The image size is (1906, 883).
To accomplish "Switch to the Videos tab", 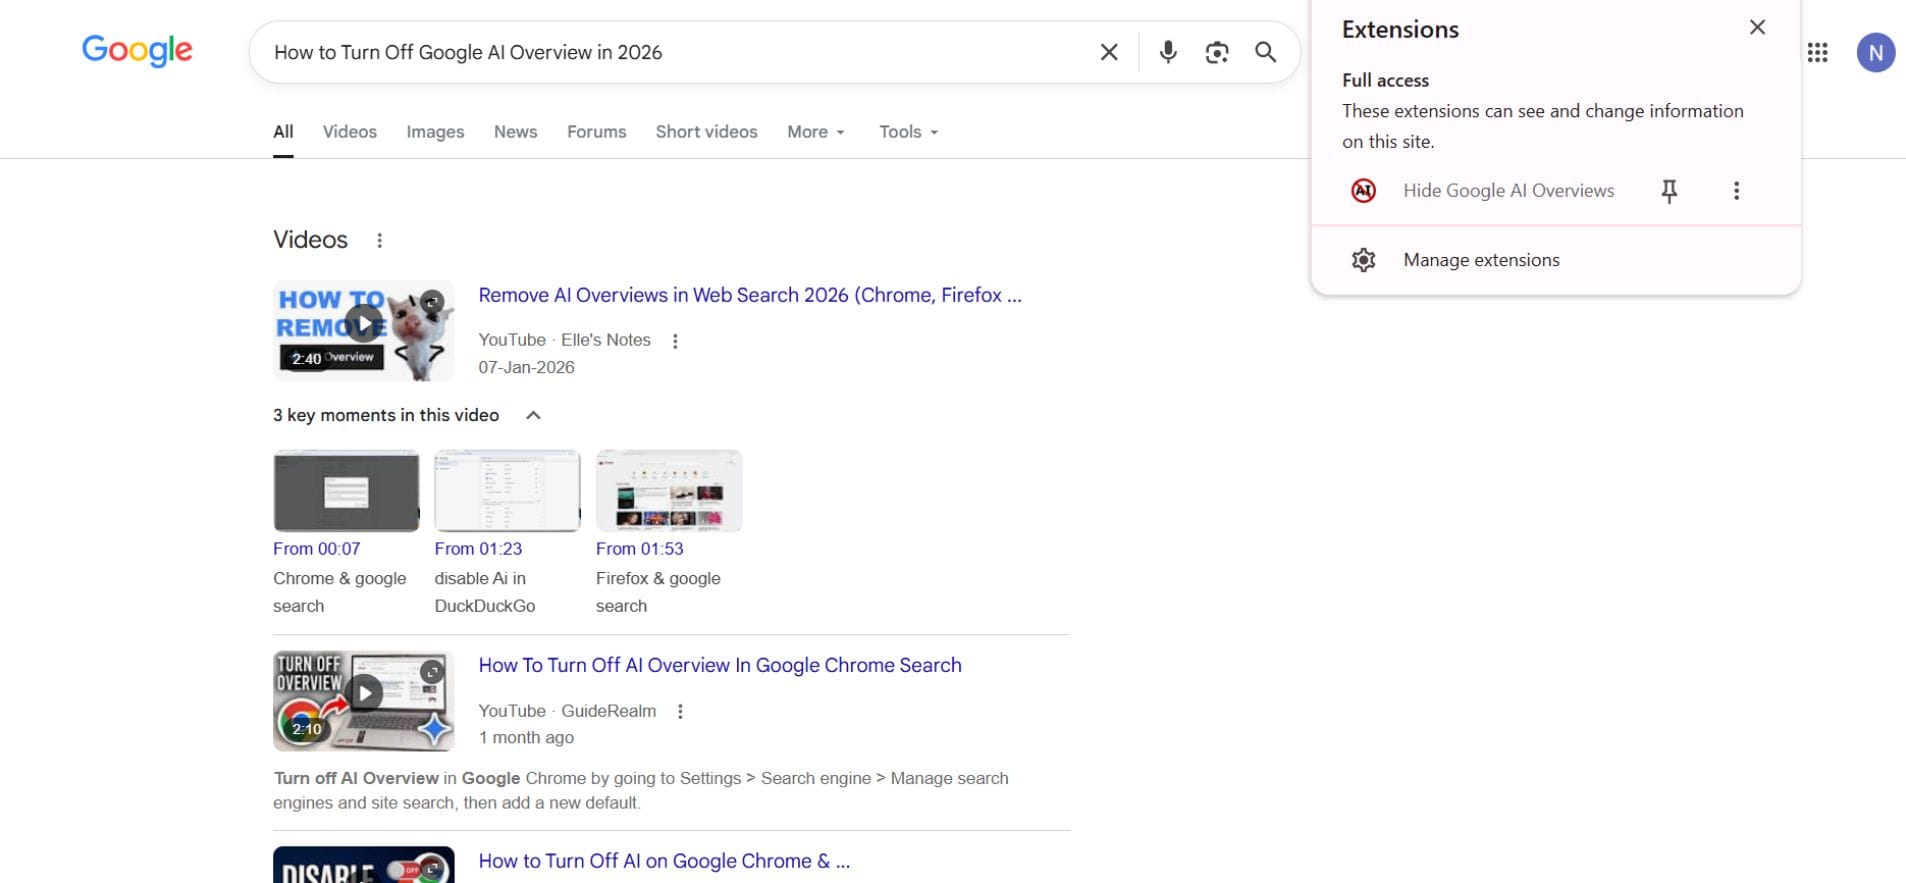I will pyautogui.click(x=349, y=132).
